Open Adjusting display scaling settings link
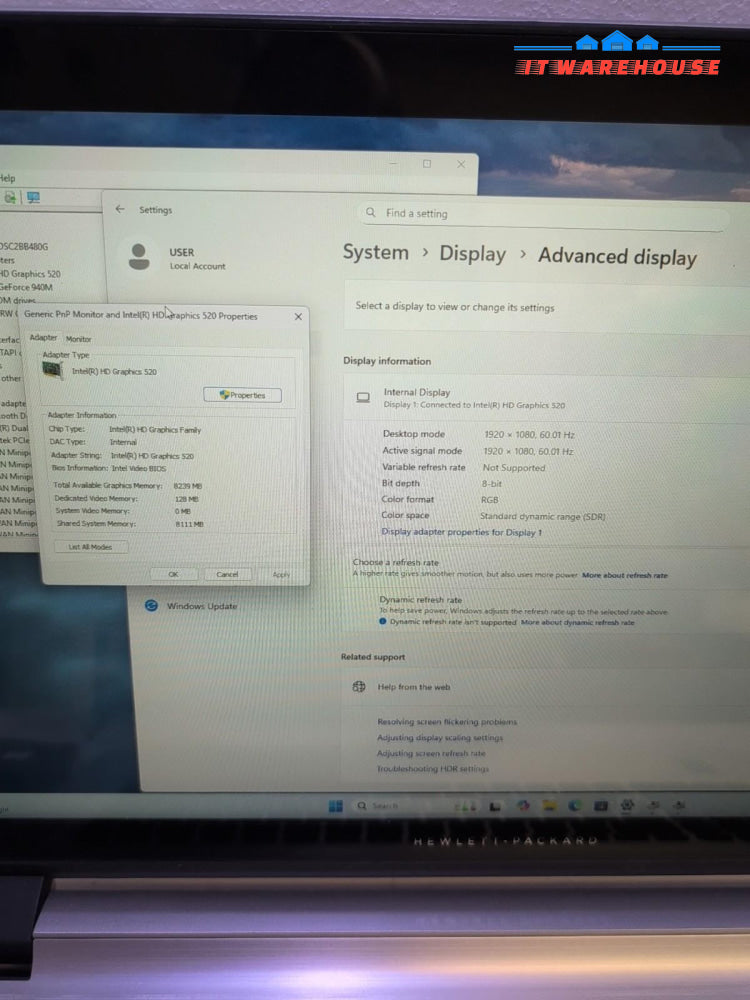Screen dimensions: 750x1000 click(x=440, y=737)
